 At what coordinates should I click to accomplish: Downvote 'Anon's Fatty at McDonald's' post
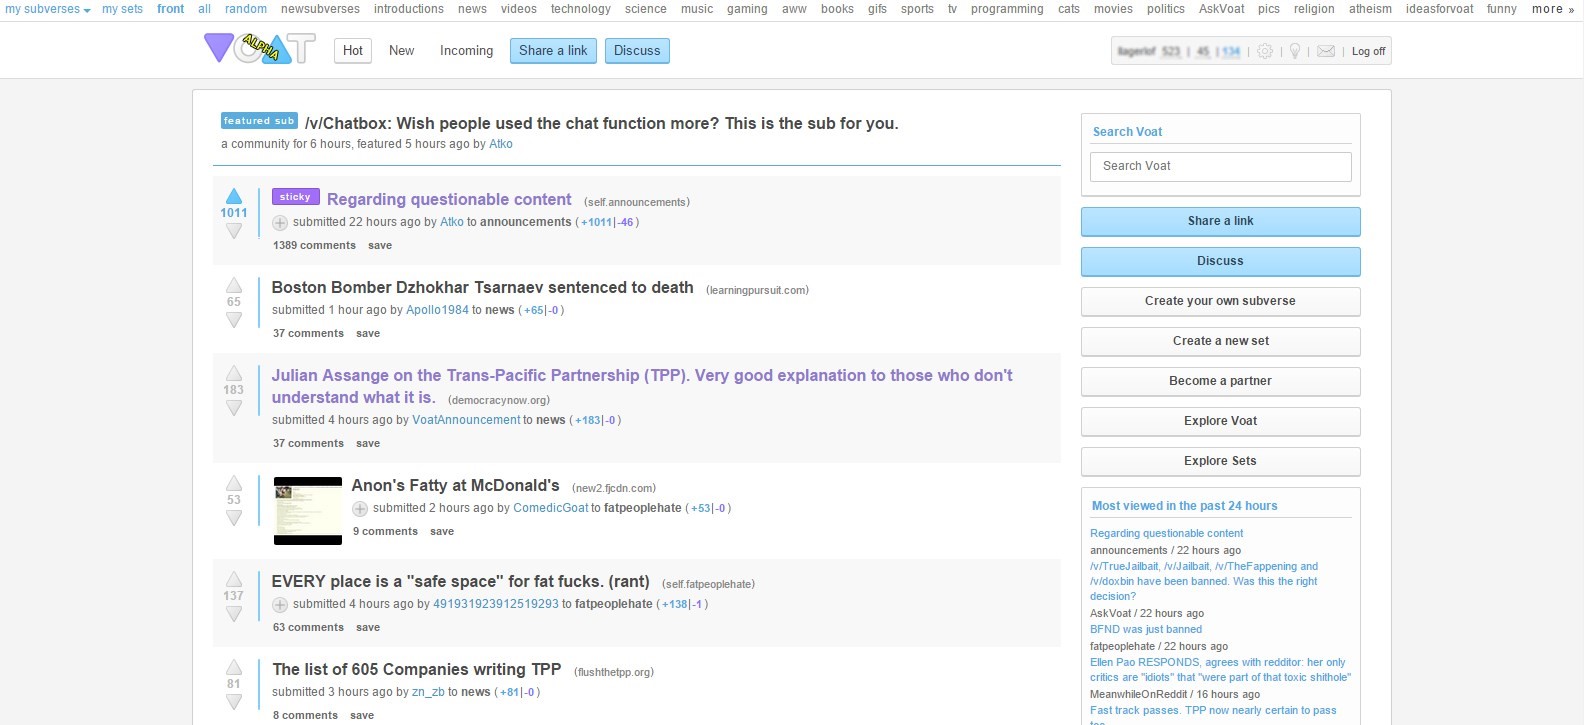[234, 518]
